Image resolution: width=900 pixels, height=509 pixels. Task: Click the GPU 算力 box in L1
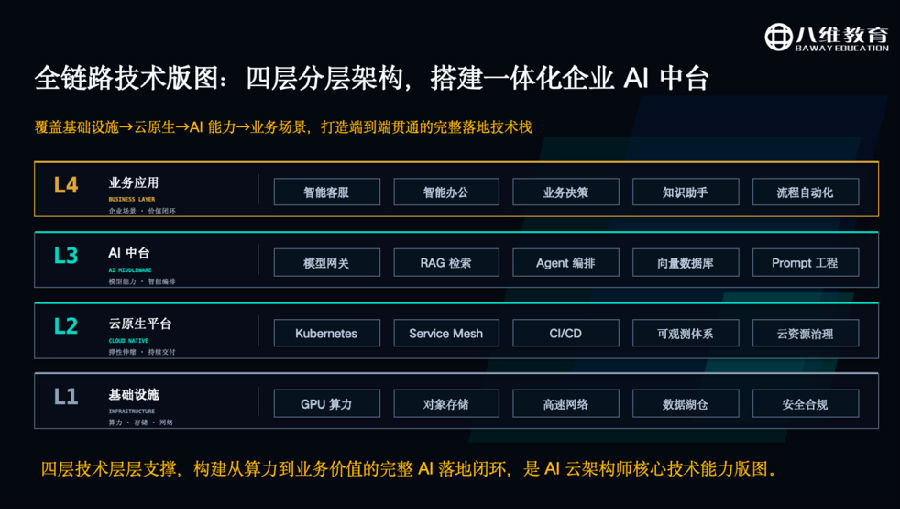coord(327,403)
